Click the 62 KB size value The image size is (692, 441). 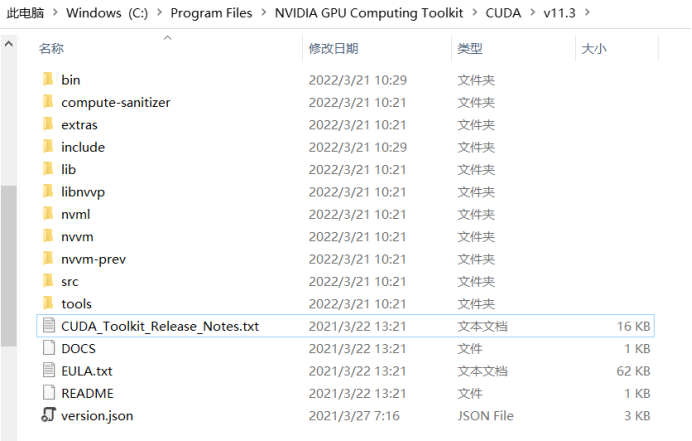(x=633, y=371)
